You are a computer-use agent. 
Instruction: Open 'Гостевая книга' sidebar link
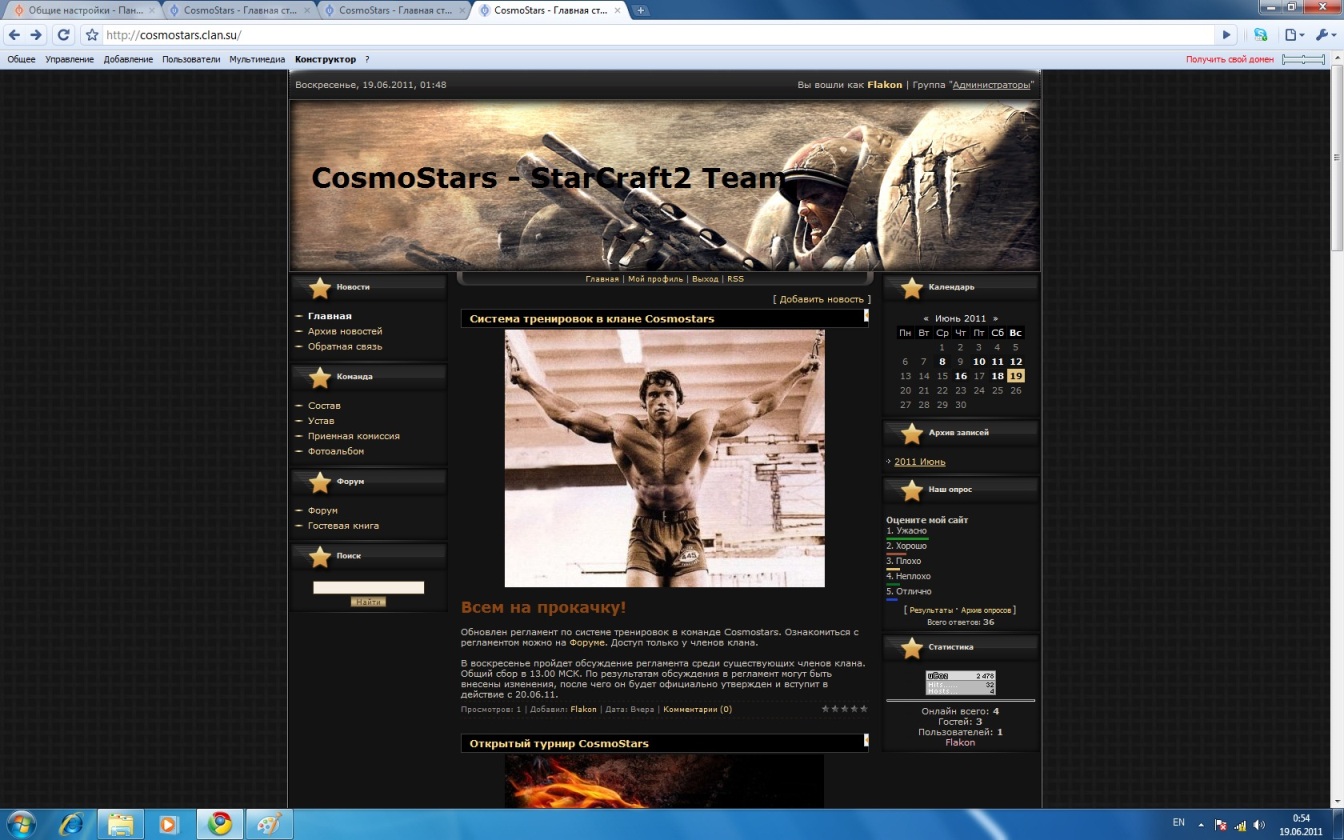click(343, 525)
